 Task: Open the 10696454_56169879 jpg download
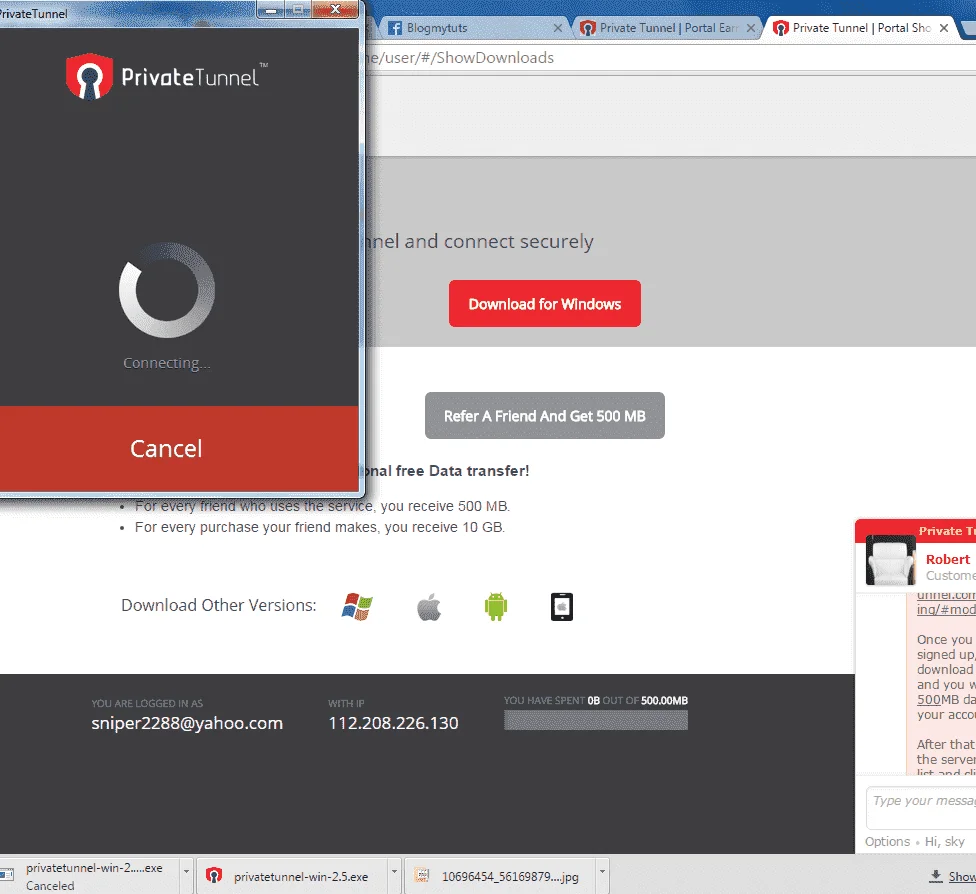[500, 876]
